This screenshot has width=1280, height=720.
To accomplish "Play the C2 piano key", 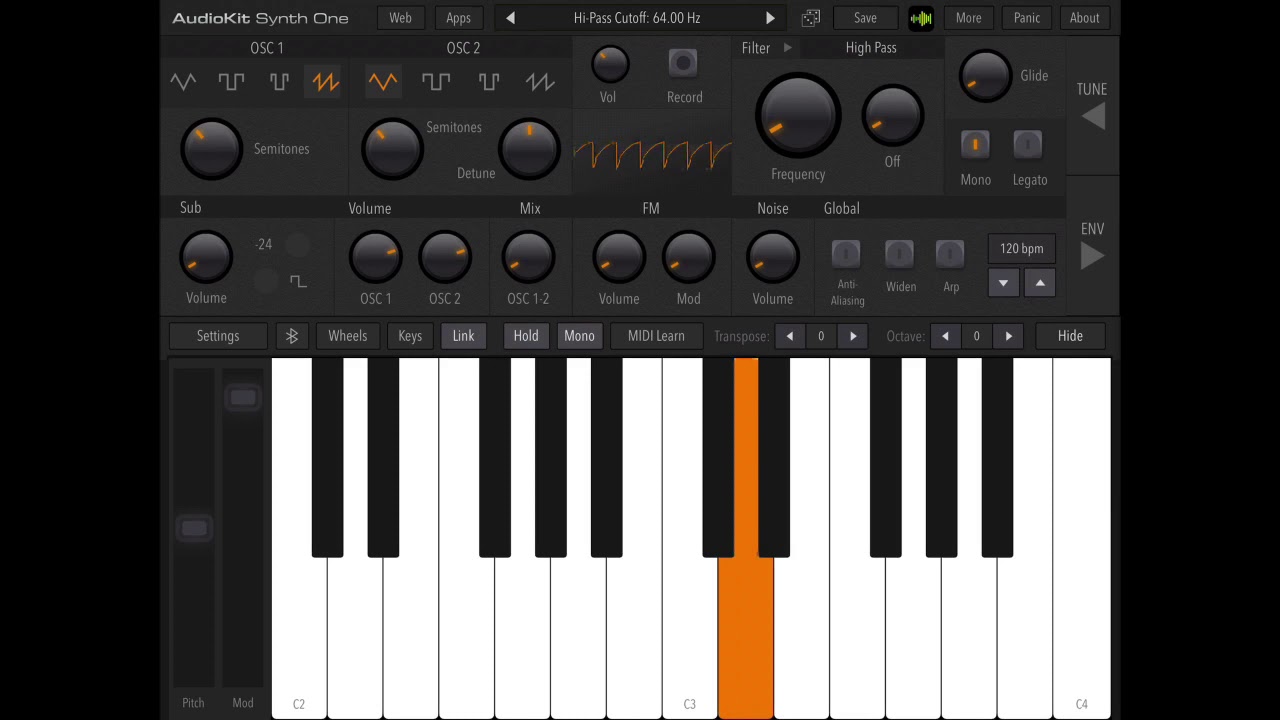I will click(299, 640).
